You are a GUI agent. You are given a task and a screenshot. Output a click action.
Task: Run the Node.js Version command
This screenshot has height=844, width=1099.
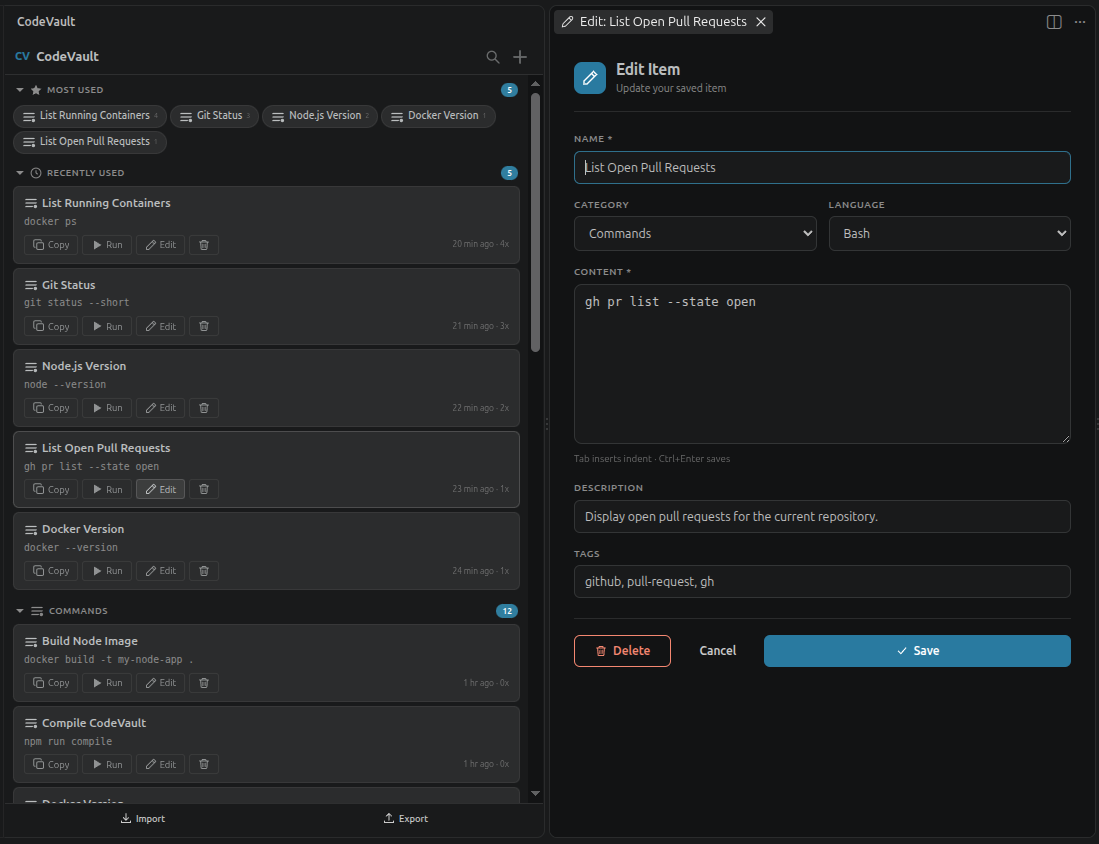[x=107, y=408]
